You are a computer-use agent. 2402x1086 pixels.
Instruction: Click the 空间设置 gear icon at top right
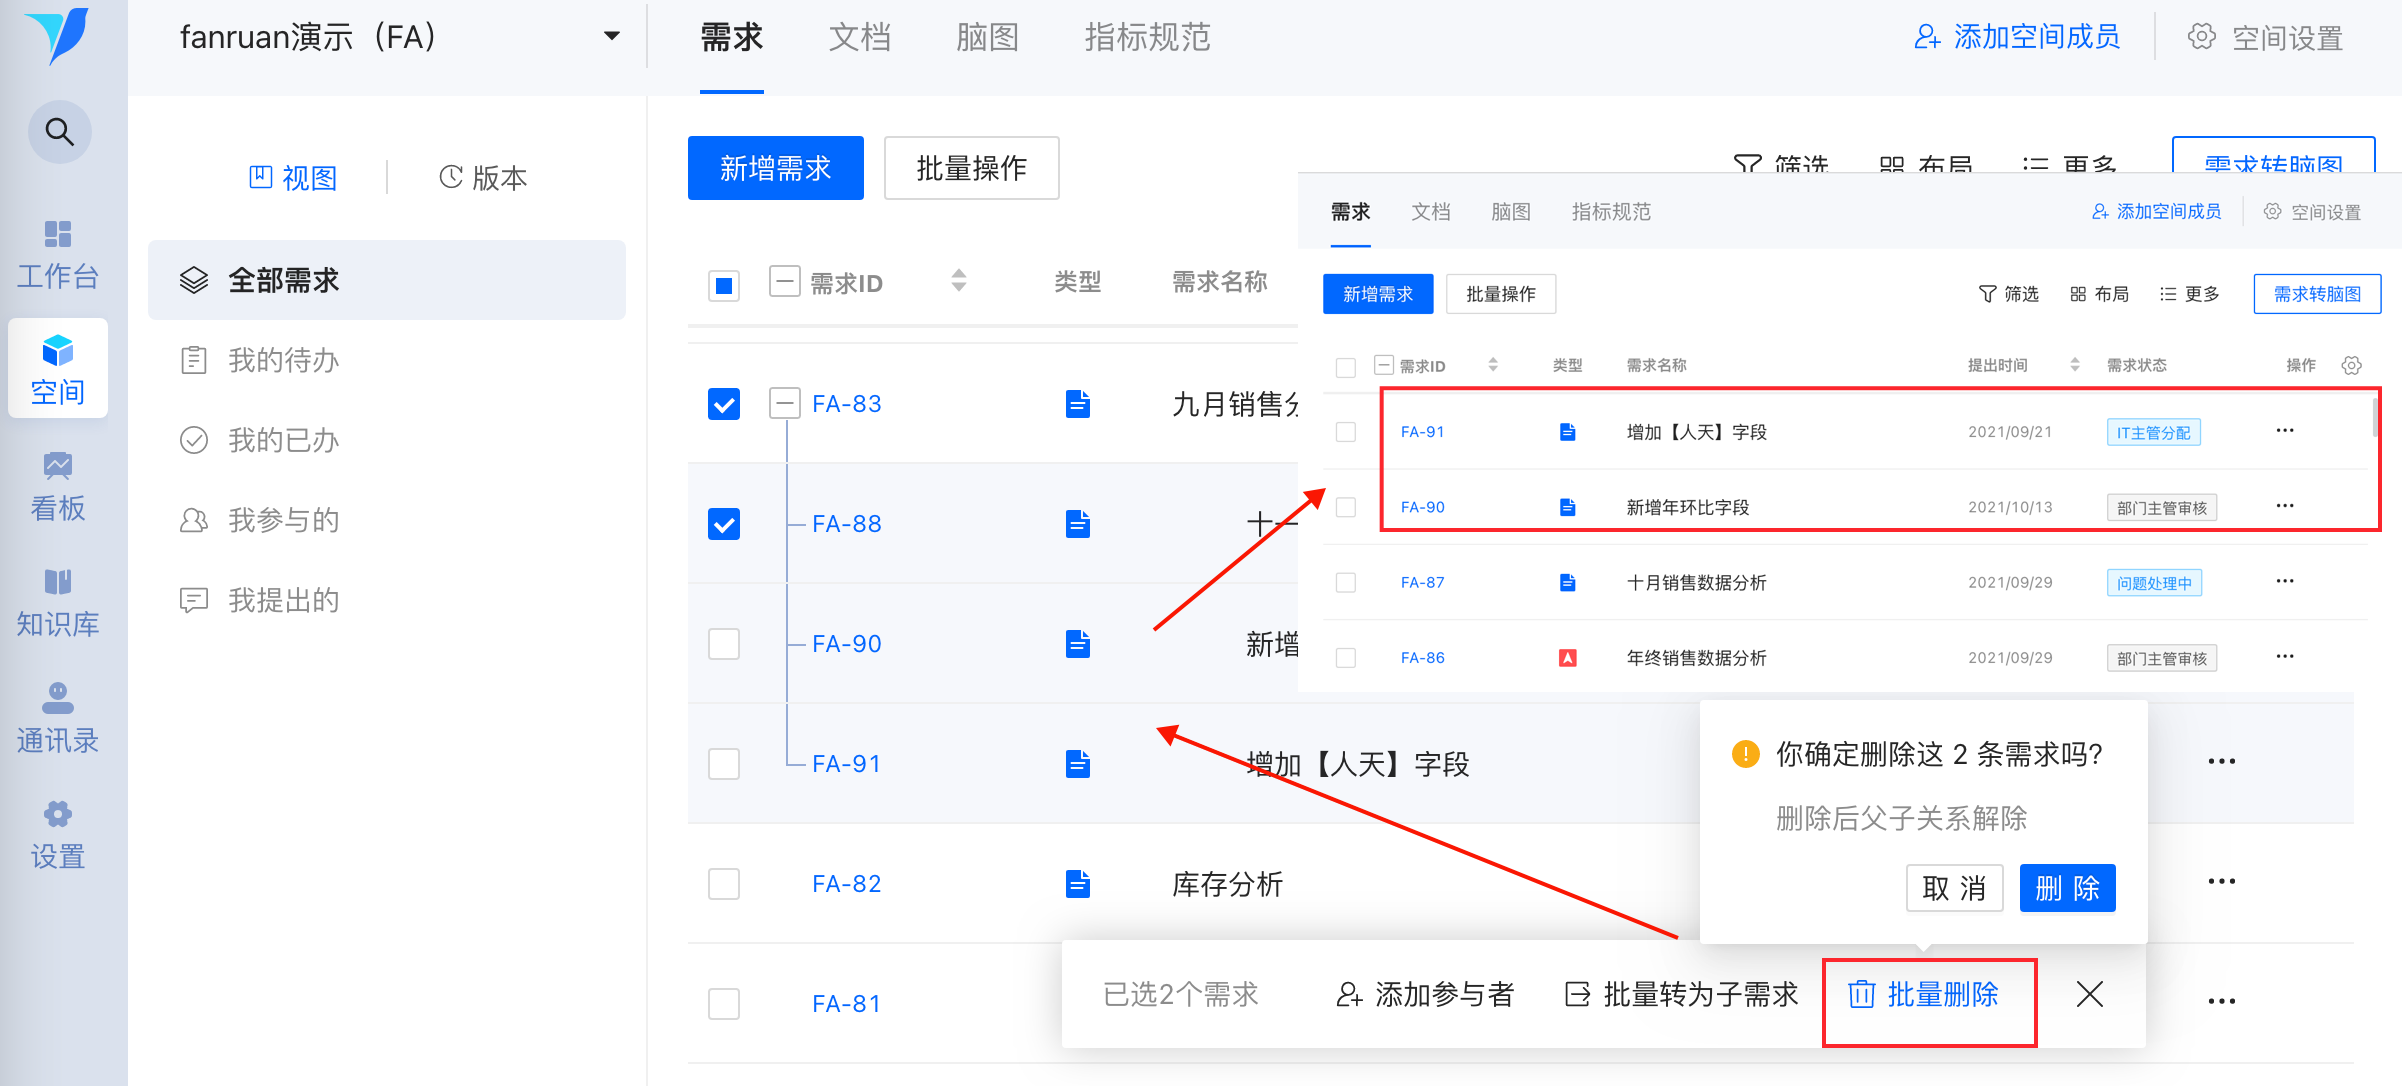tap(2201, 37)
